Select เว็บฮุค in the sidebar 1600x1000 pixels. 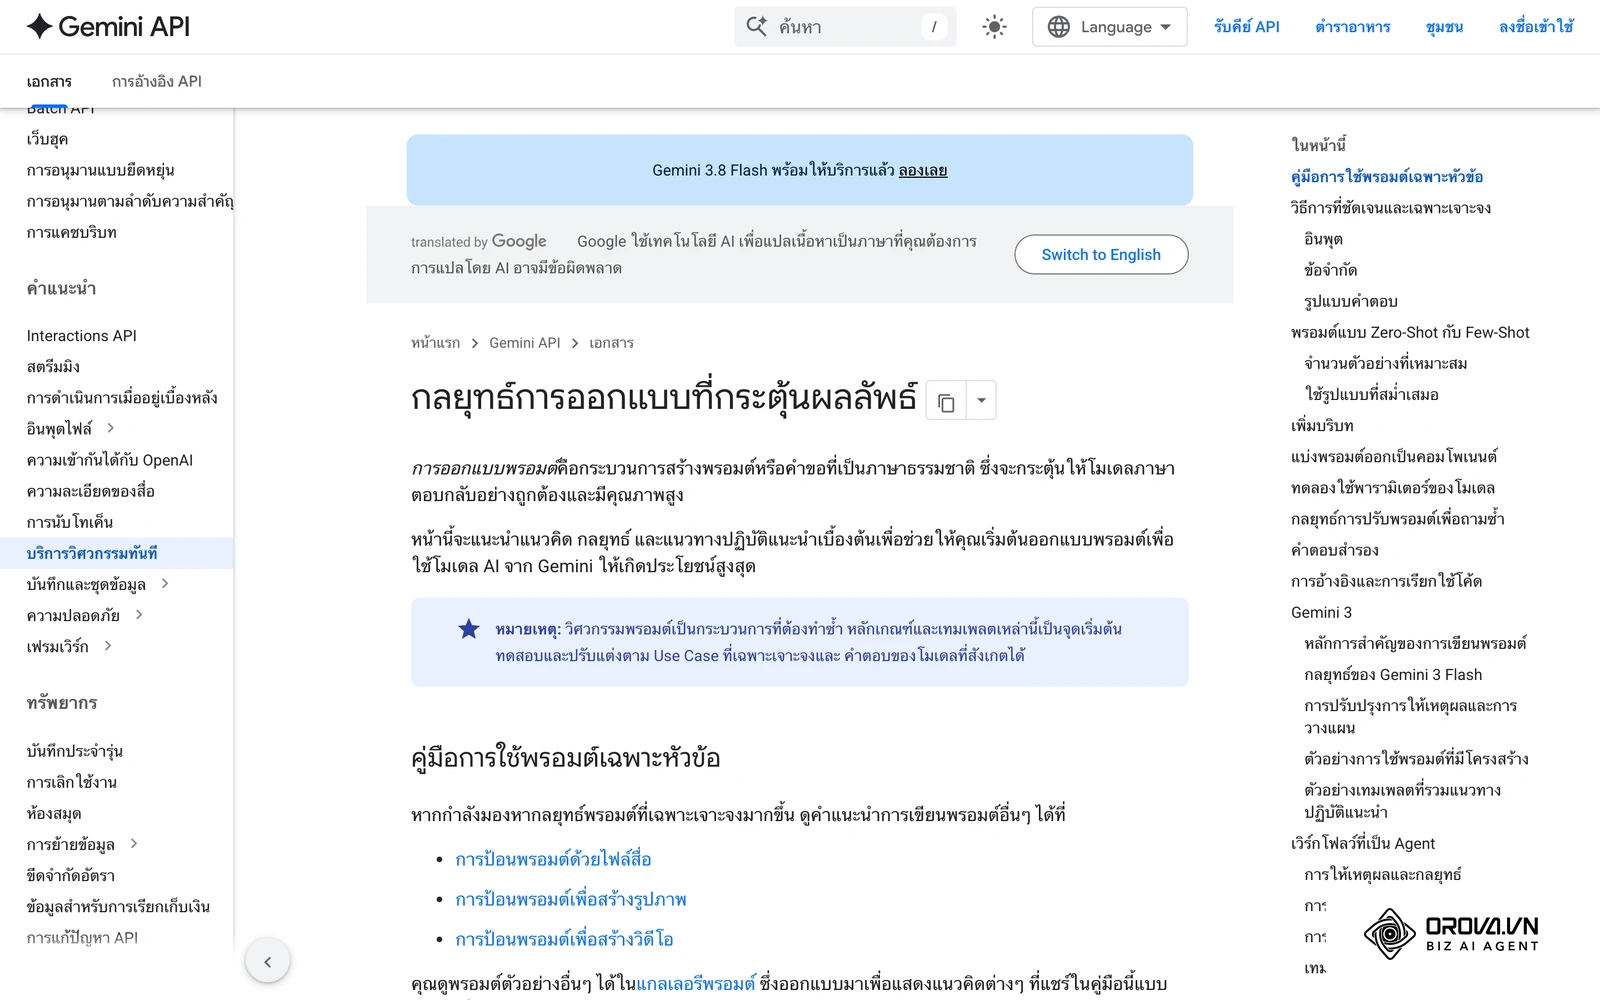point(47,139)
